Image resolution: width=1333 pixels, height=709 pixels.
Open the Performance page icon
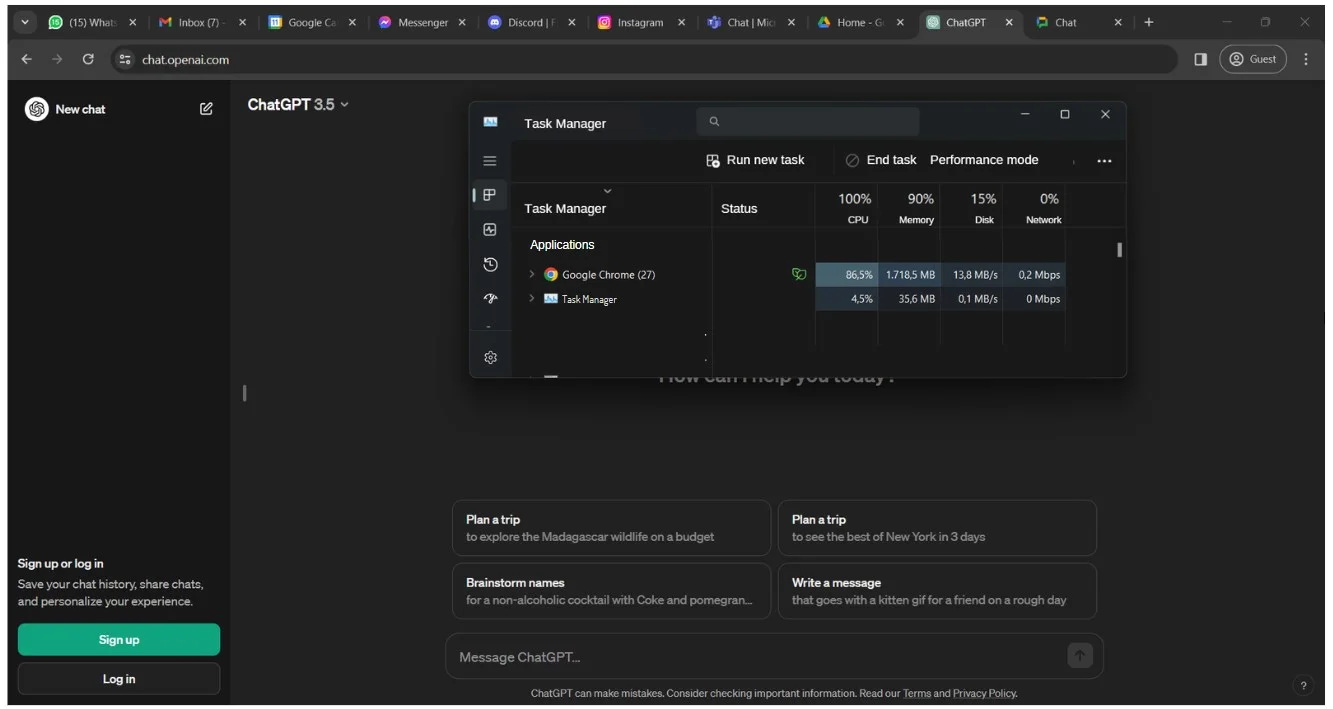point(490,230)
